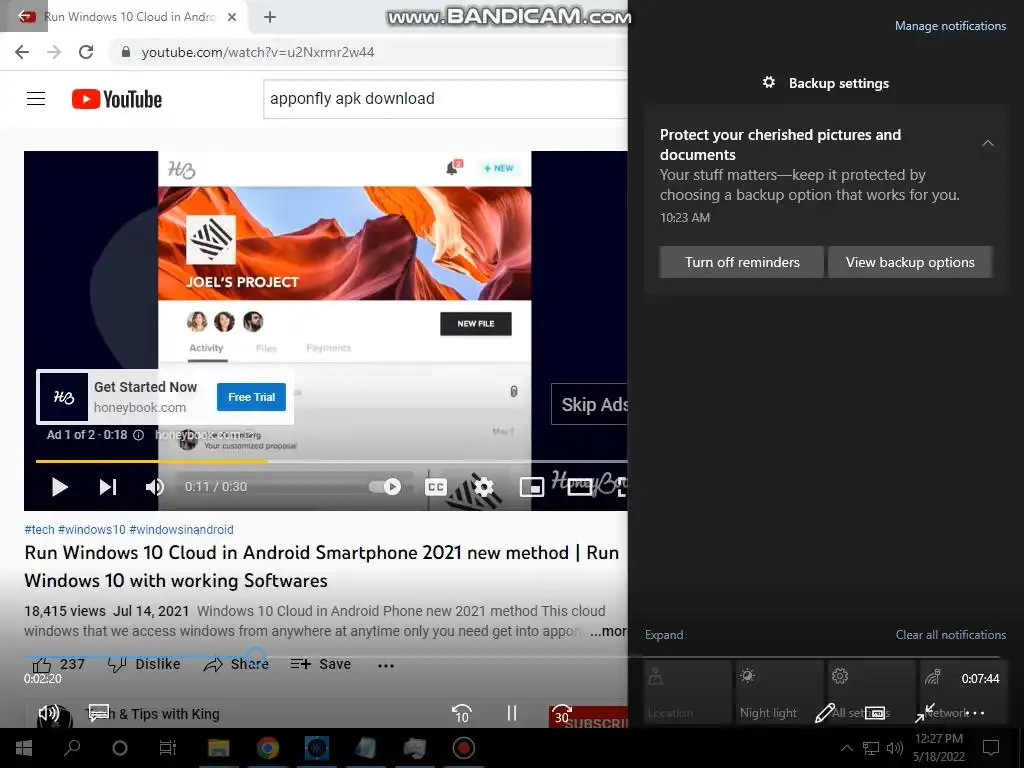This screenshot has height=768, width=1024.
Task: Toggle autoplay switch in player
Action: pos(385,487)
